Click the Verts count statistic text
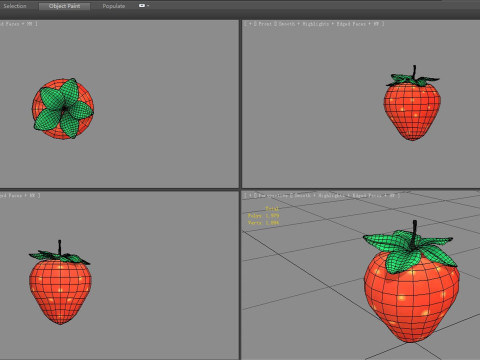The height and width of the screenshot is (360, 480). [x=263, y=223]
